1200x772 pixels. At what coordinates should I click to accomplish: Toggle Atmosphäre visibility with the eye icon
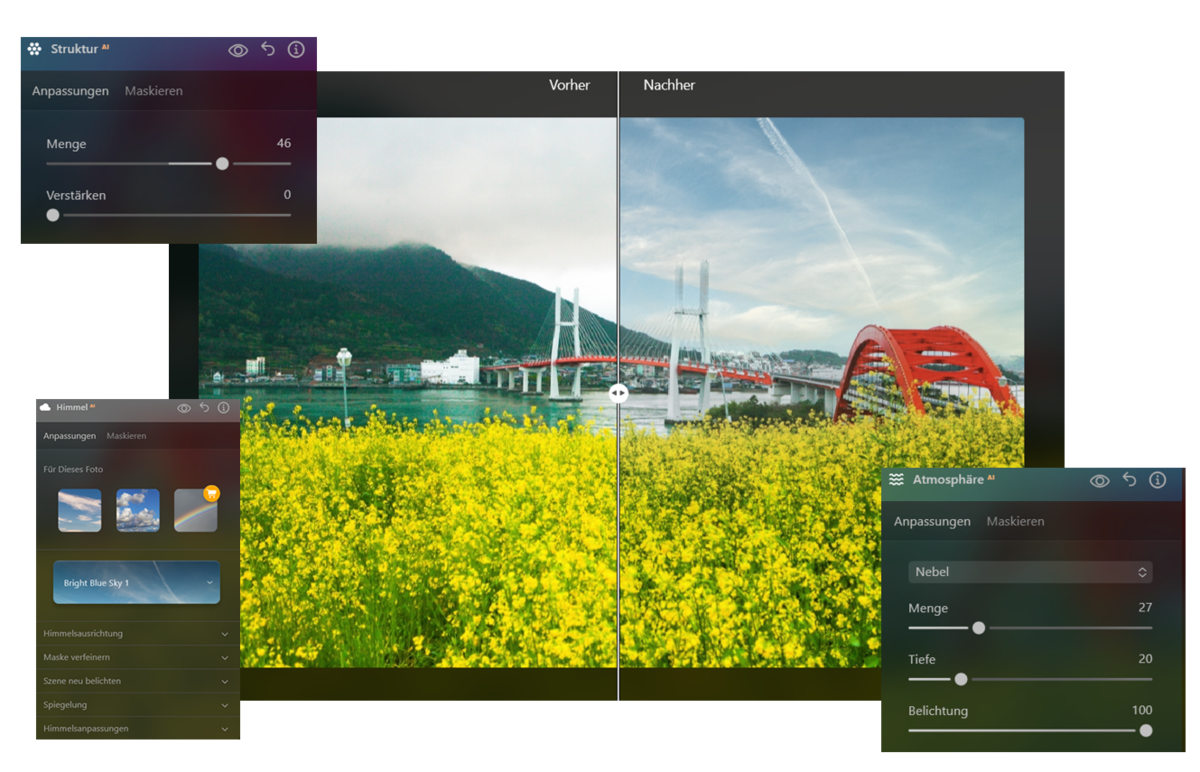click(x=1099, y=480)
